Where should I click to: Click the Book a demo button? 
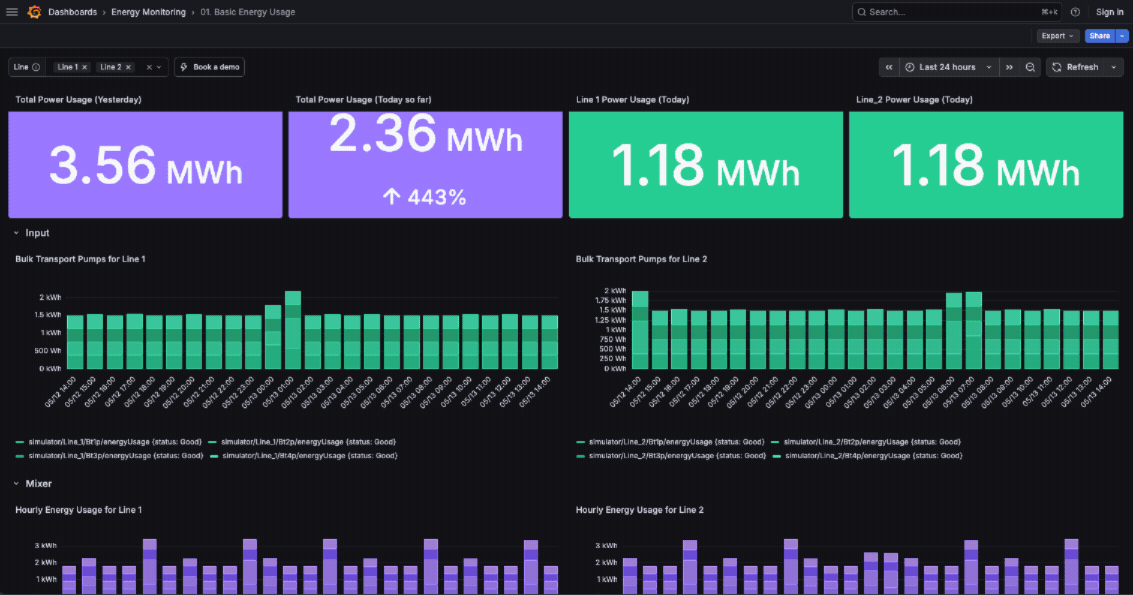tap(210, 67)
